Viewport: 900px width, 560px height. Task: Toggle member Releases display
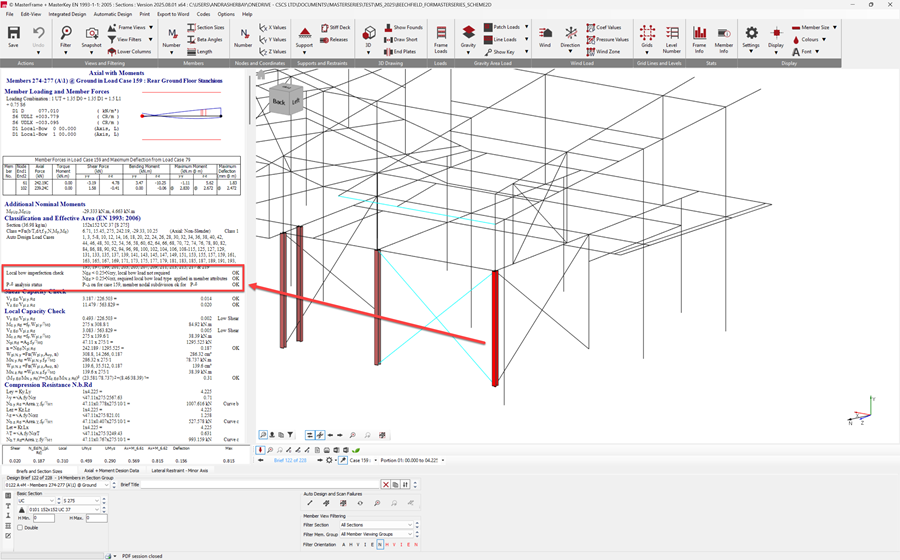point(334,40)
